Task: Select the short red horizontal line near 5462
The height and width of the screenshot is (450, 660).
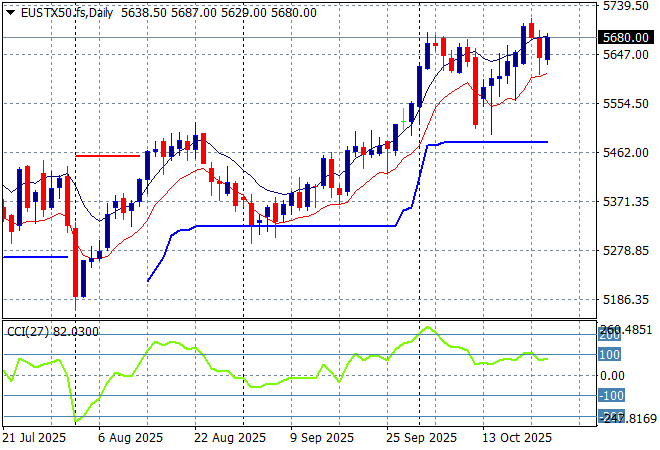Action: pos(108,155)
